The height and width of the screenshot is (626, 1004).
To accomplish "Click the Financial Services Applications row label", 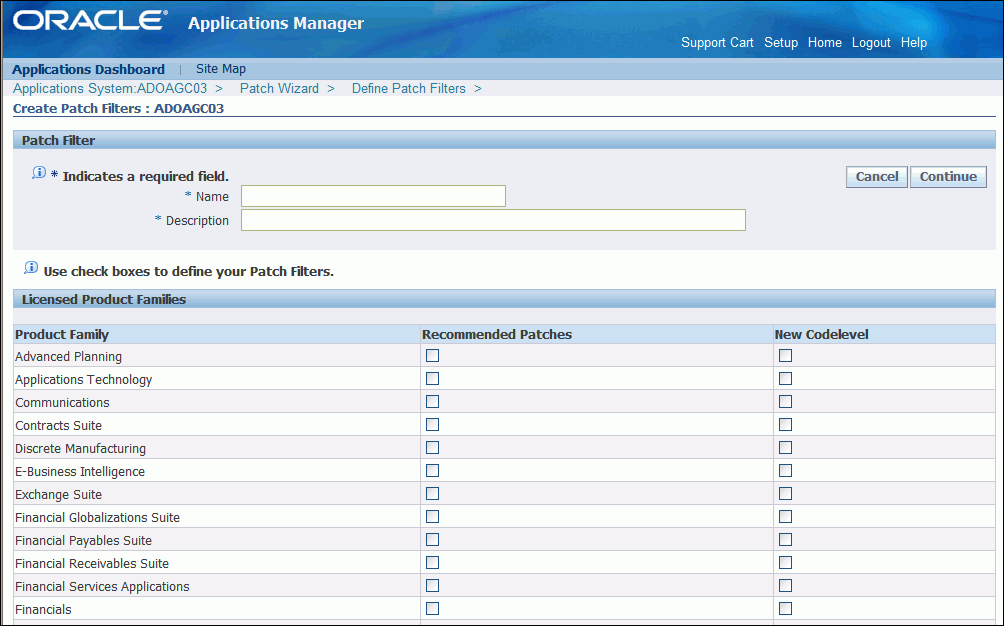I will tap(102, 587).
